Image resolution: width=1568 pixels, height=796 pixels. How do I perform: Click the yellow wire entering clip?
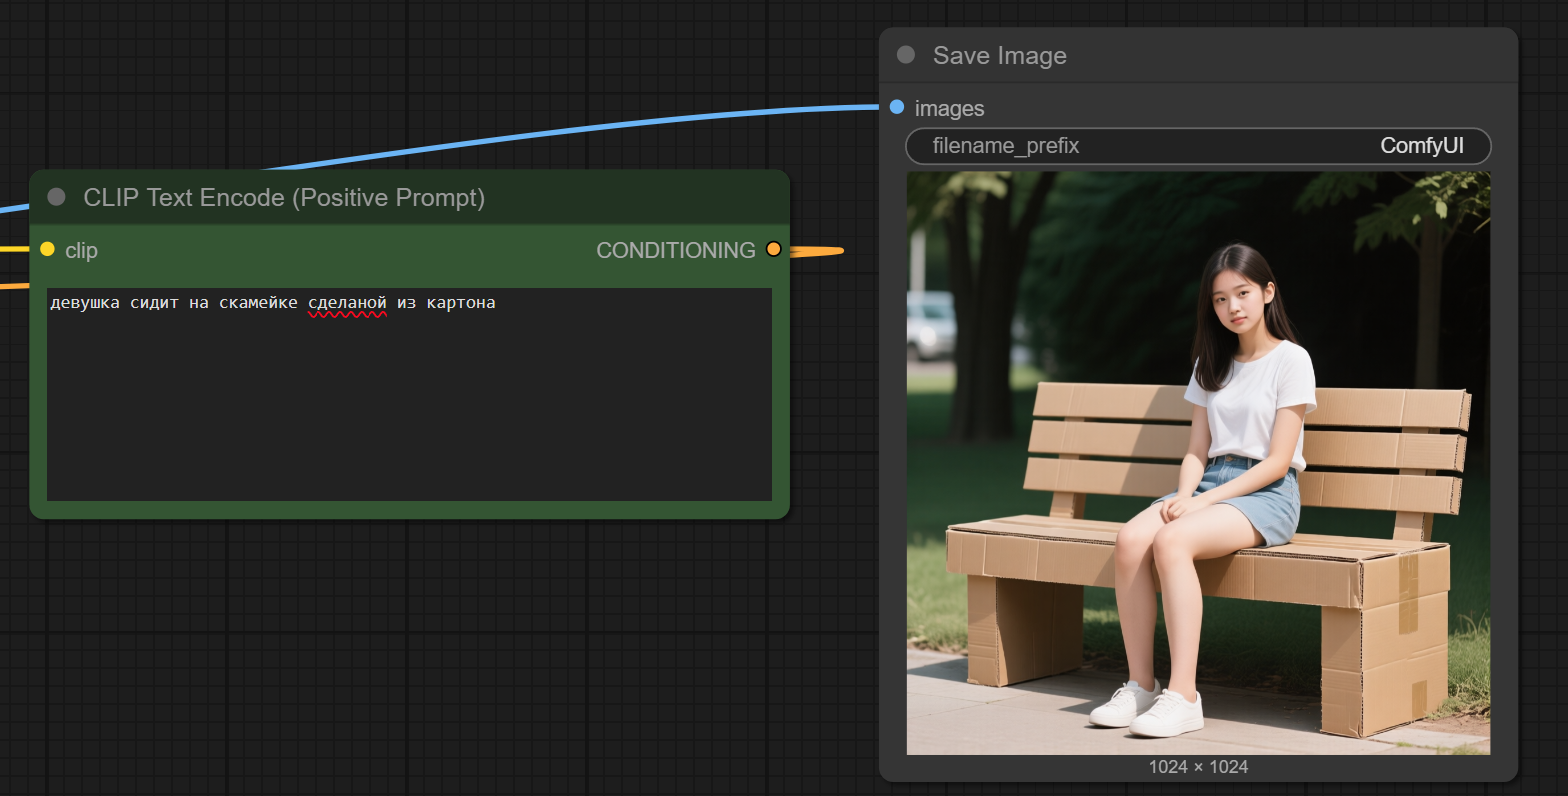pyautogui.click(x=14, y=249)
